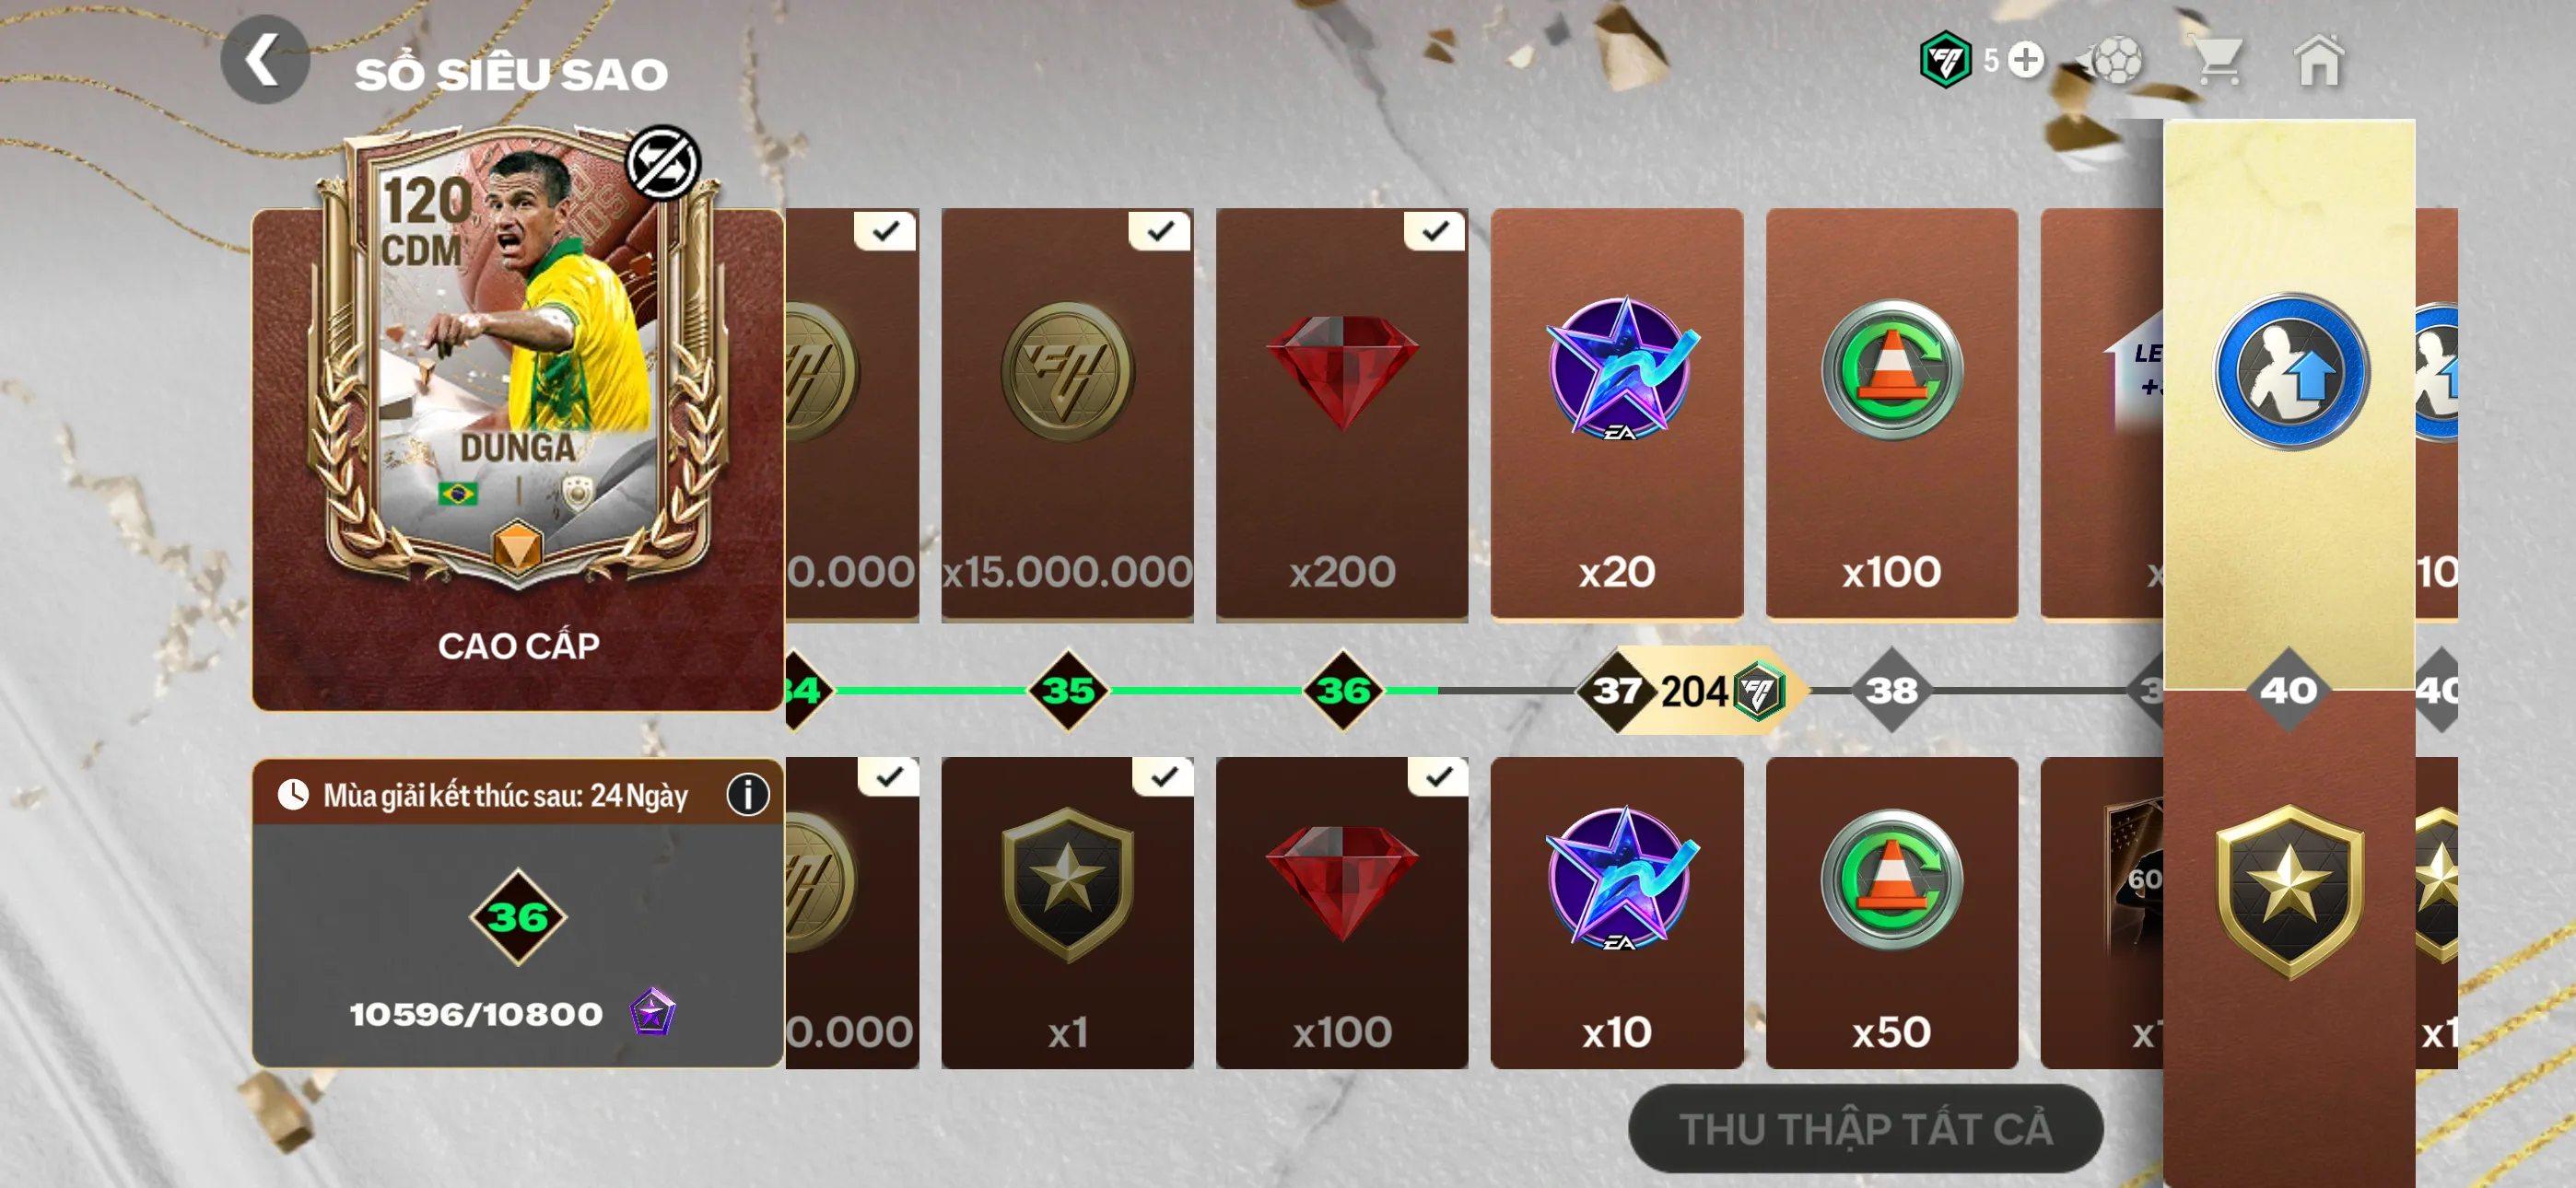Tap the transfer disabled icon on Dunga card

663,163
